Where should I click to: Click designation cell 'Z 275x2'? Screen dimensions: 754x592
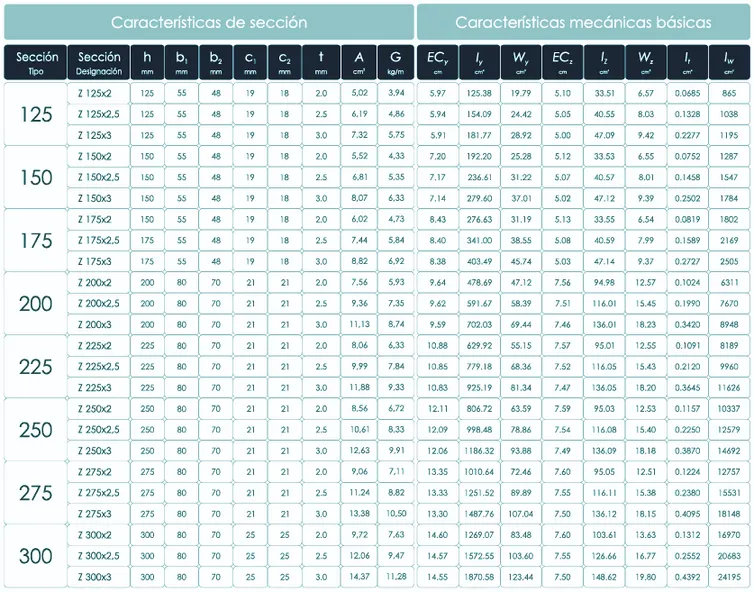pyautogui.click(x=99, y=472)
